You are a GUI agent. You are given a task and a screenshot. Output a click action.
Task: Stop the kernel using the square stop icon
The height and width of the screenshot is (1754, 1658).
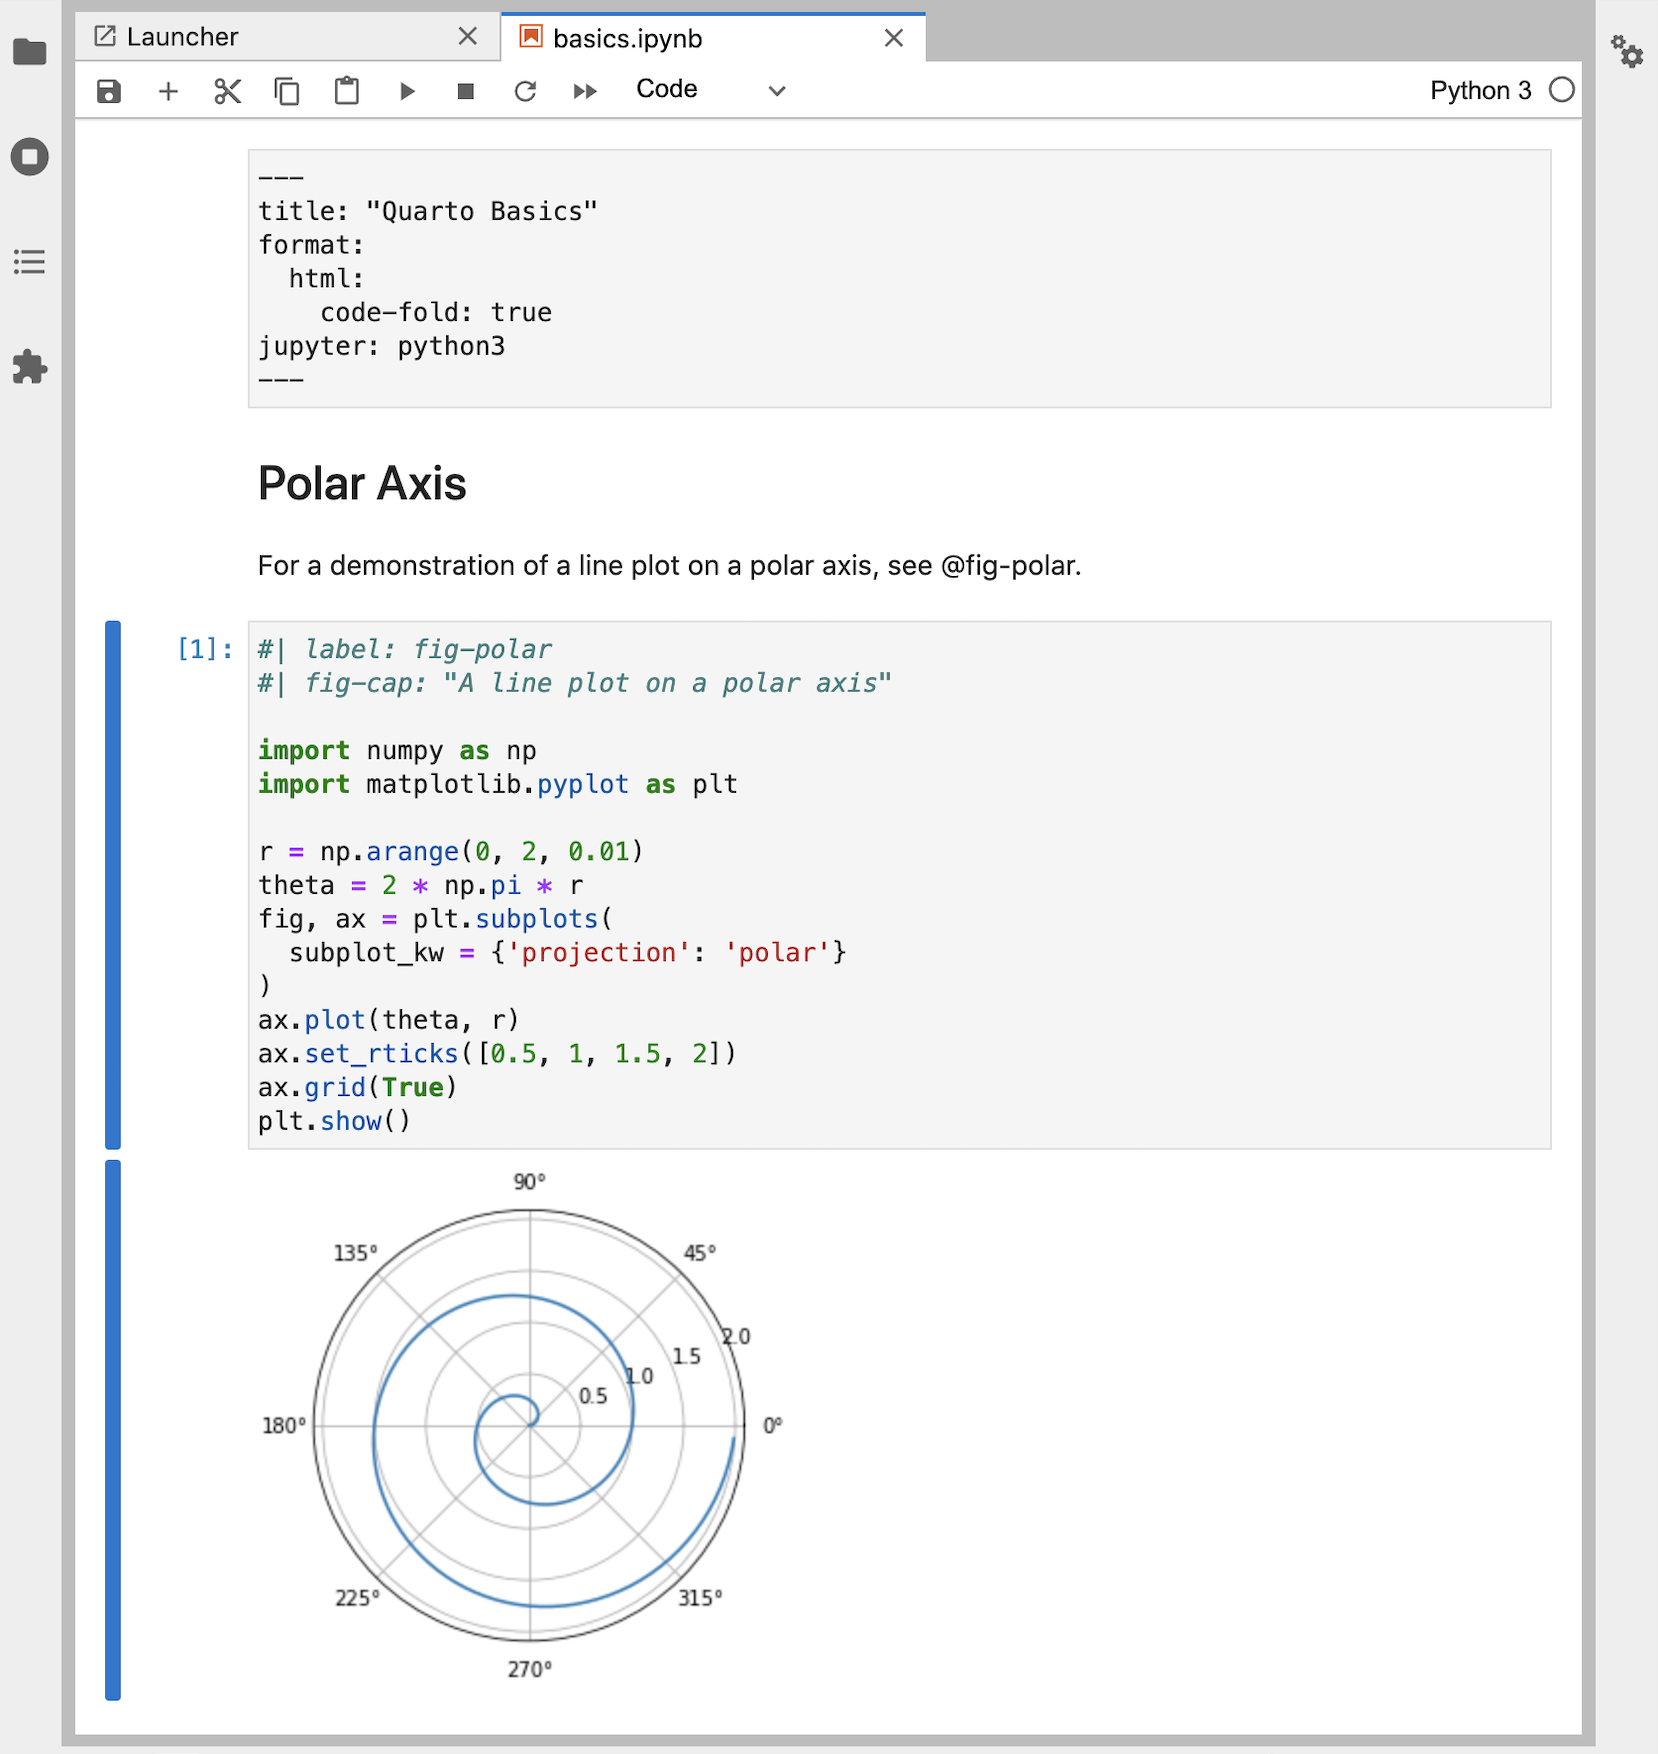click(x=464, y=90)
